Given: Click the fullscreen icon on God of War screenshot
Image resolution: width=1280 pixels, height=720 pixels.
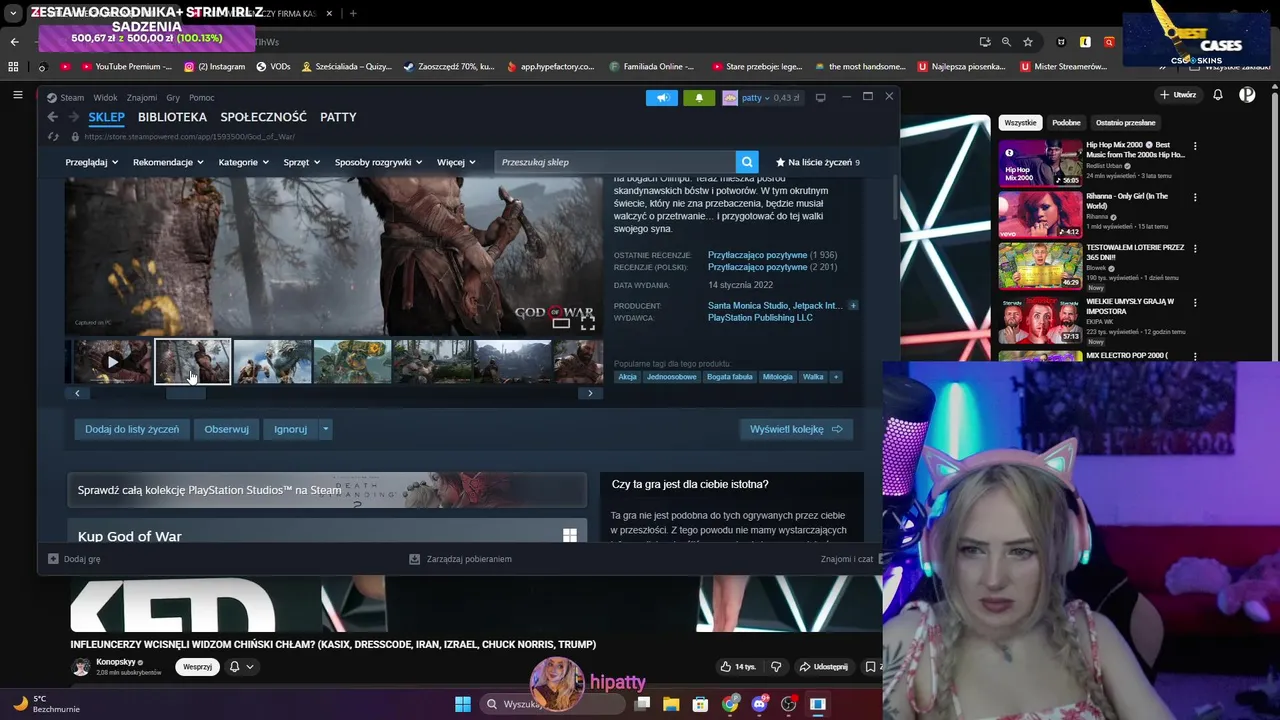Looking at the screenshot, I should [587, 323].
